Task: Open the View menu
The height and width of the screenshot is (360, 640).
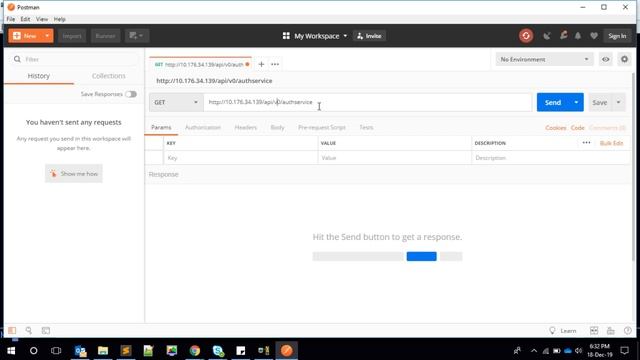Action: pyautogui.click(x=42, y=19)
